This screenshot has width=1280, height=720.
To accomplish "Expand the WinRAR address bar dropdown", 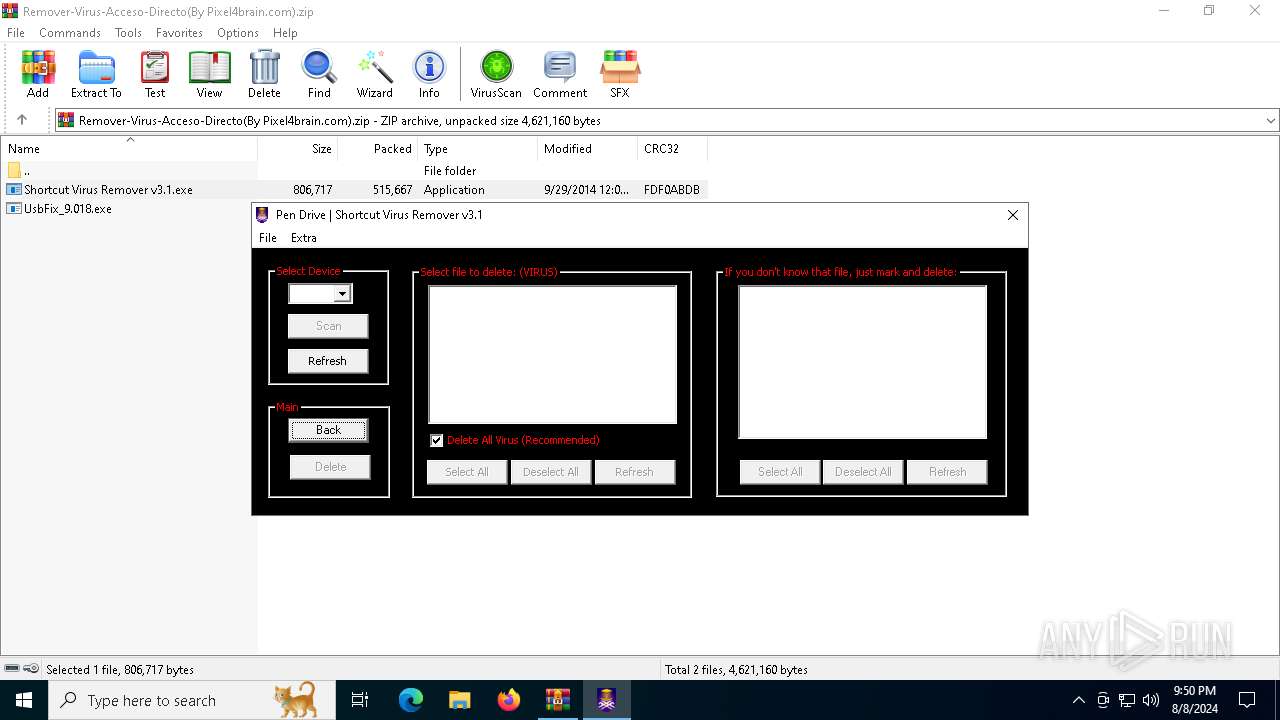I will pos(1271,120).
